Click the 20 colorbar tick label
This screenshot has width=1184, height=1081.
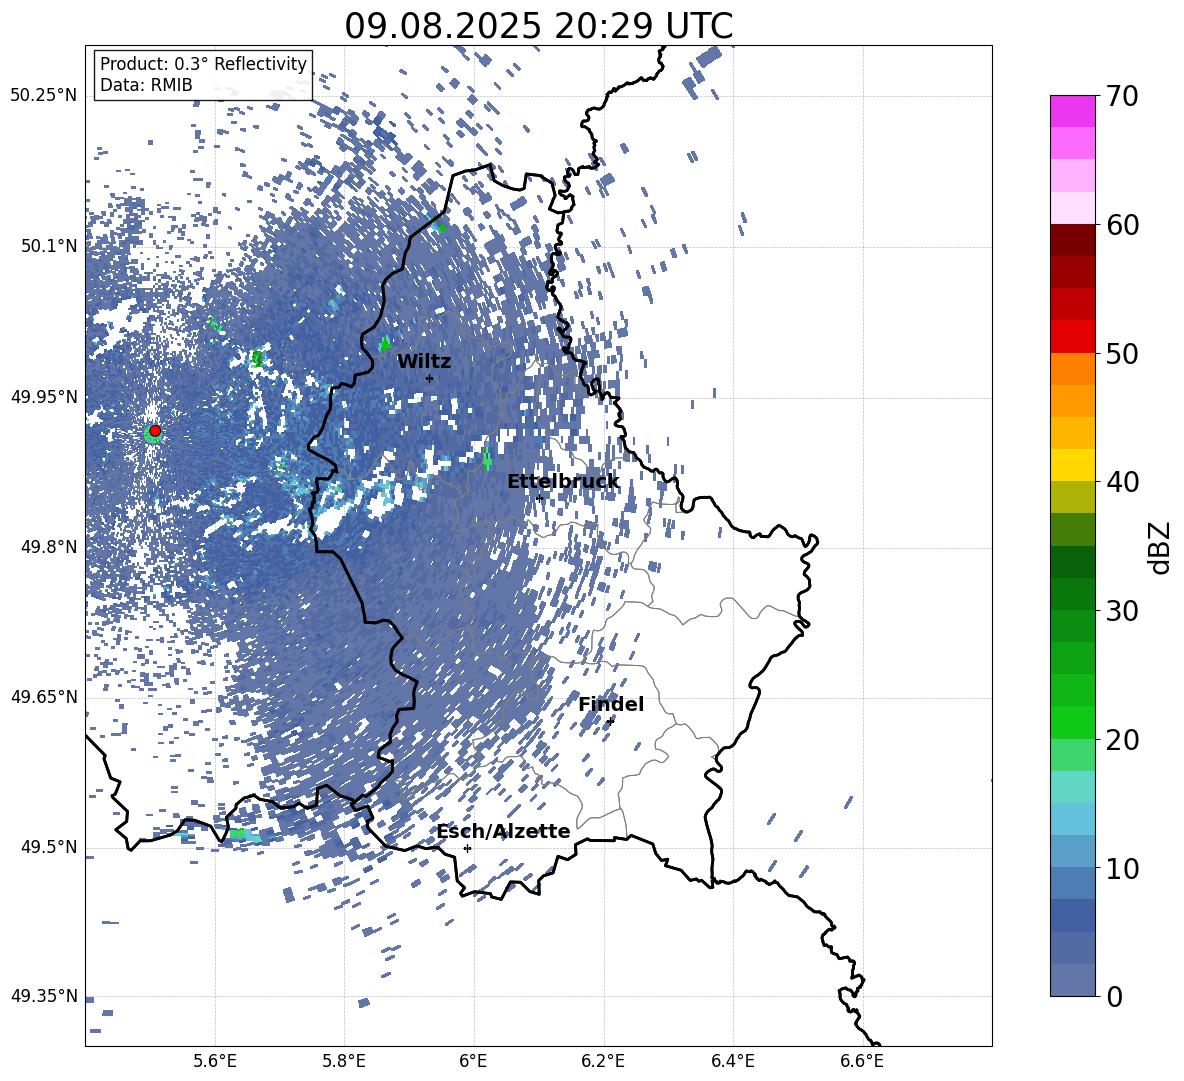tap(1123, 740)
